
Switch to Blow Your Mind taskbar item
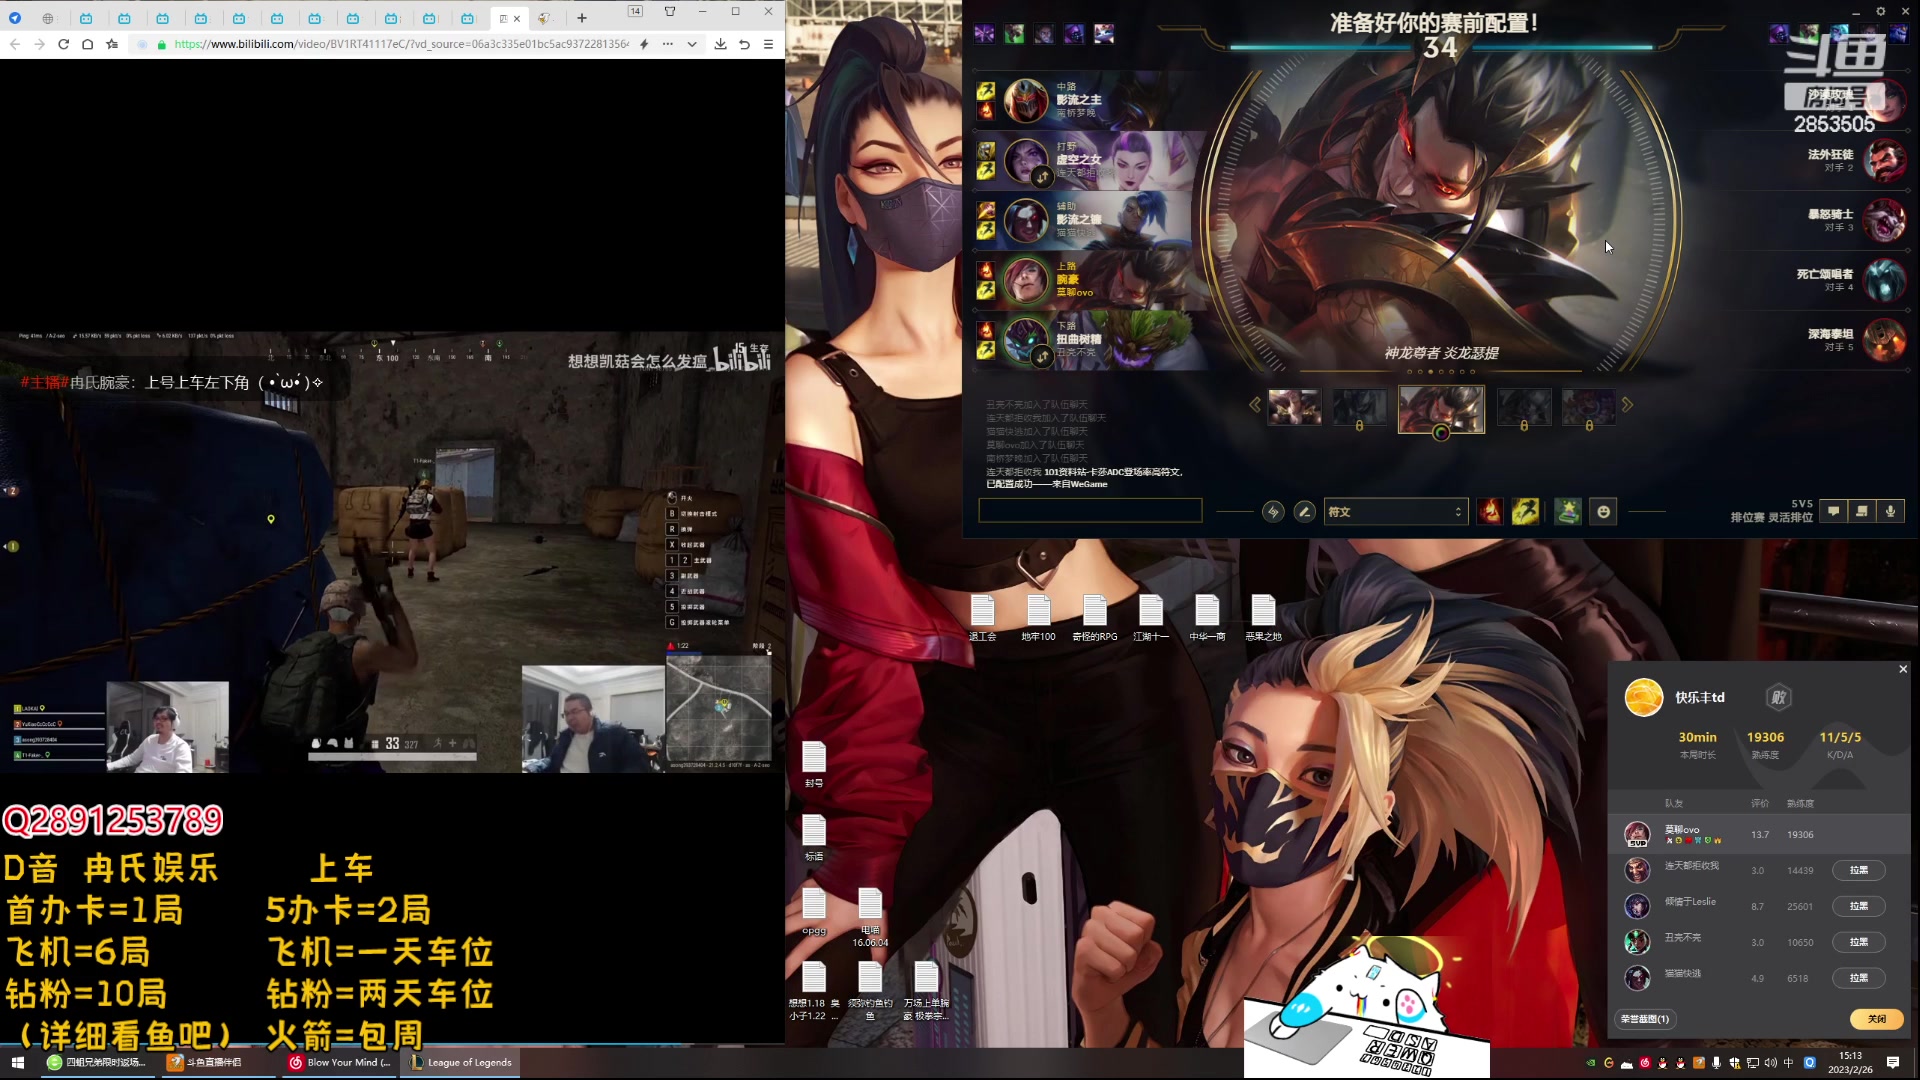[x=340, y=1062]
